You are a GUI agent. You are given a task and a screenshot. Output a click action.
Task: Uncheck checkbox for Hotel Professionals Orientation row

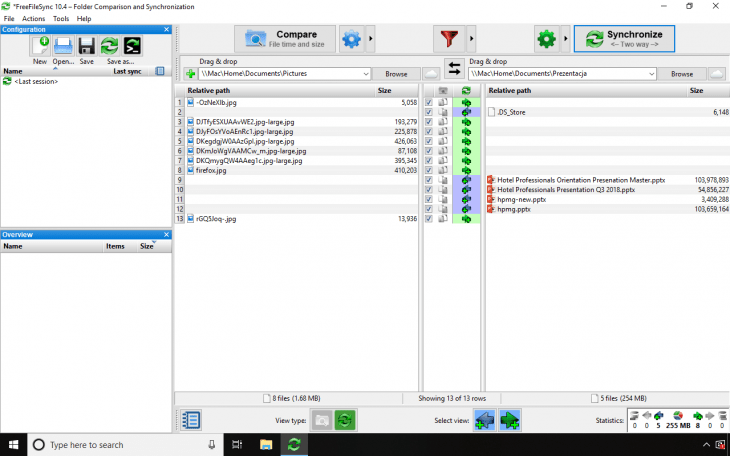429,180
